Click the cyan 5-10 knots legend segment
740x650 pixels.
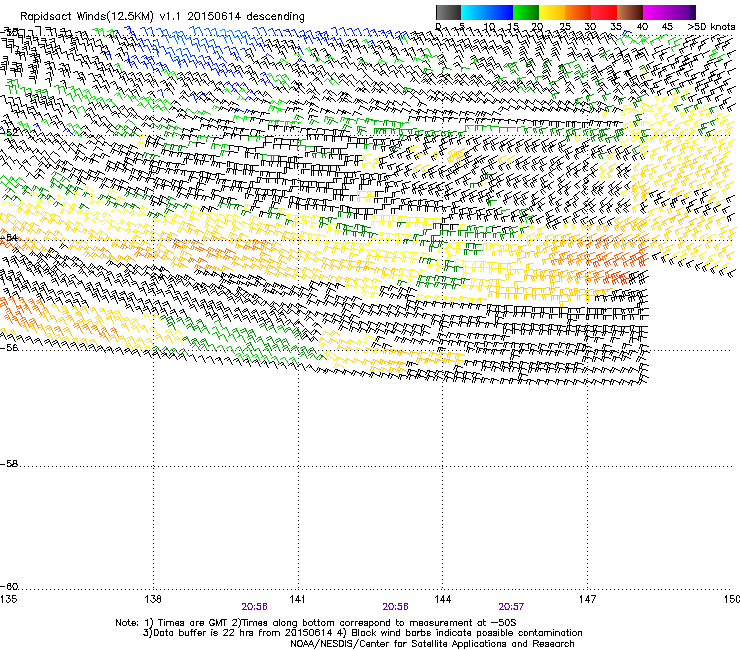click(x=474, y=12)
